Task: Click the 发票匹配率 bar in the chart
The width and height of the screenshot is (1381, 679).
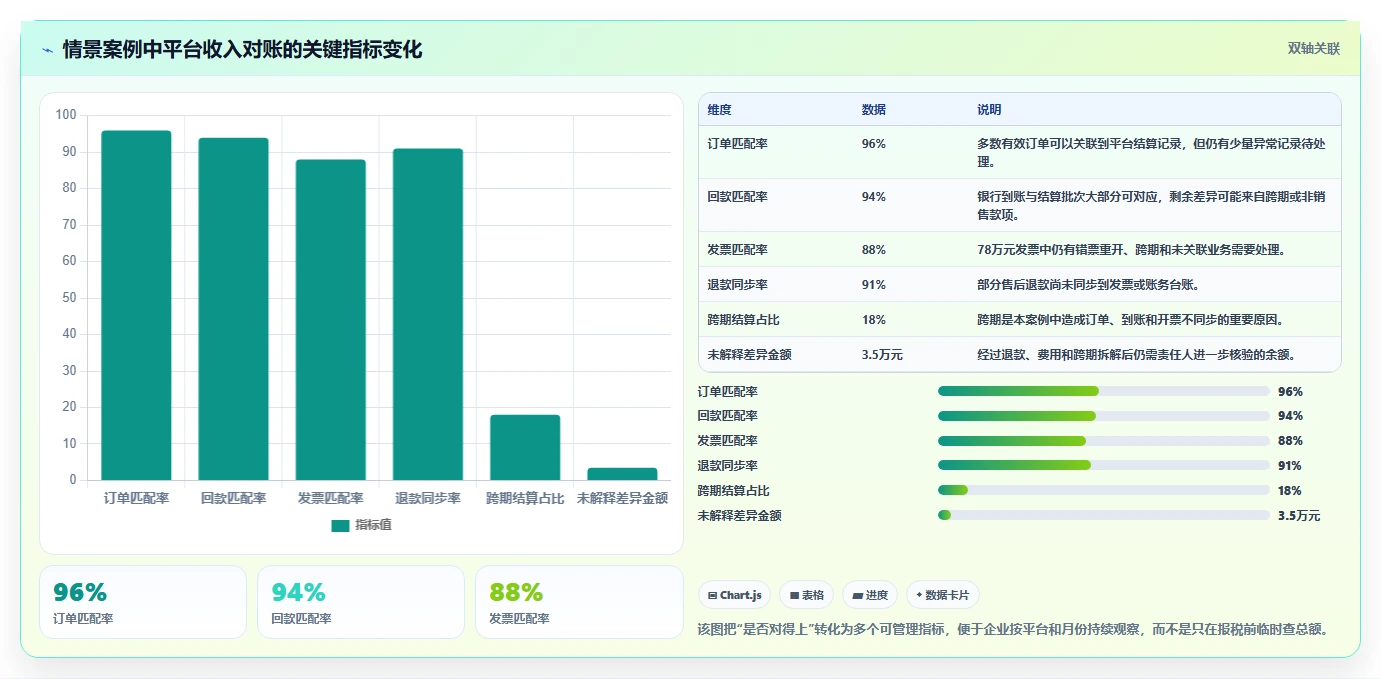Action: pos(330,320)
